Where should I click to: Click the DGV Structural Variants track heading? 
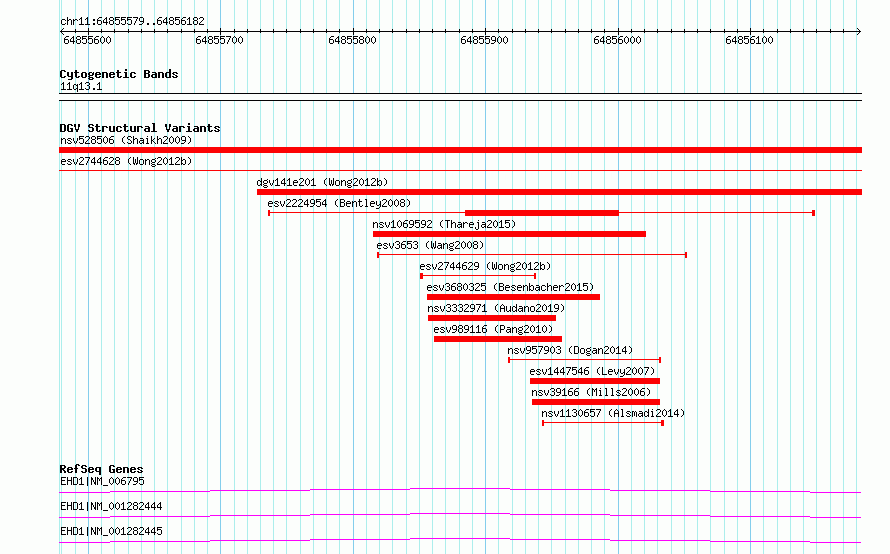140,128
